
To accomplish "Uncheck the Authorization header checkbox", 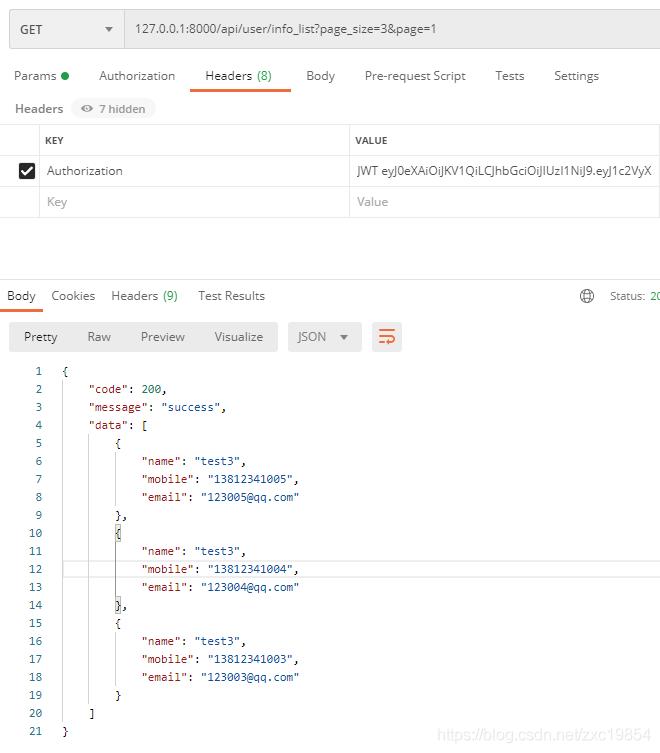I will (27, 170).
